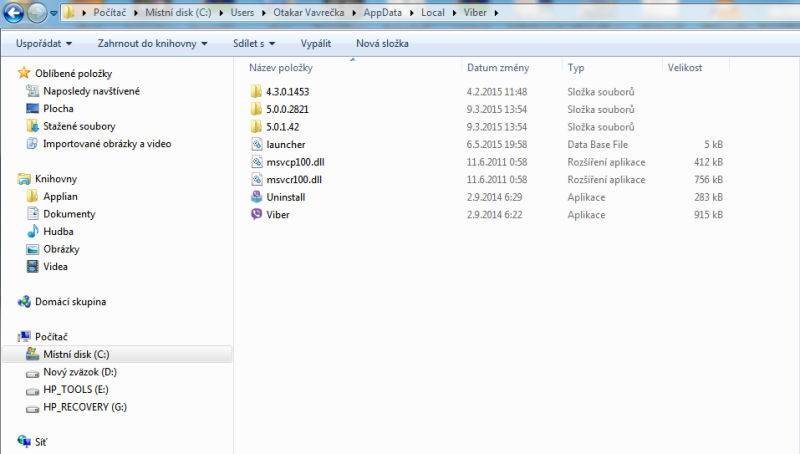Click the back navigation arrow button

[x=14, y=14]
